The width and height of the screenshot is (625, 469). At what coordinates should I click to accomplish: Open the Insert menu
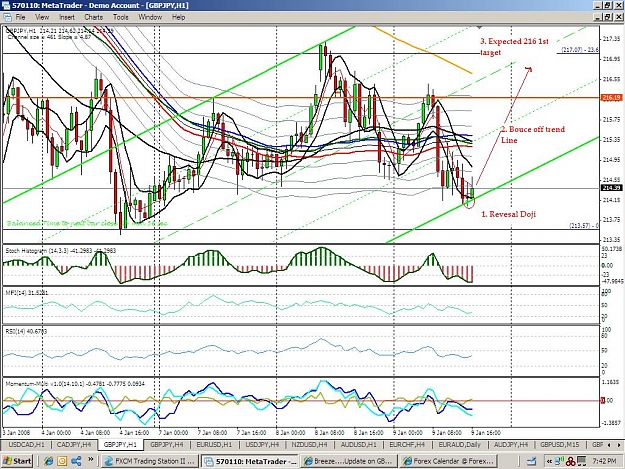(x=67, y=17)
